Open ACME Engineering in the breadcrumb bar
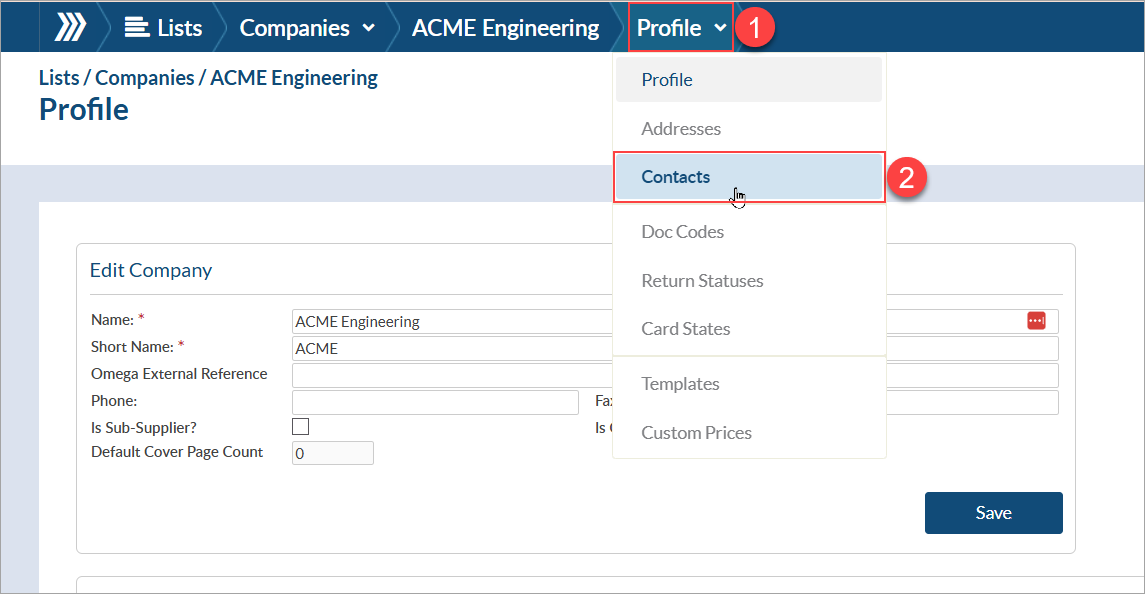This screenshot has width=1145, height=594. [x=505, y=28]
